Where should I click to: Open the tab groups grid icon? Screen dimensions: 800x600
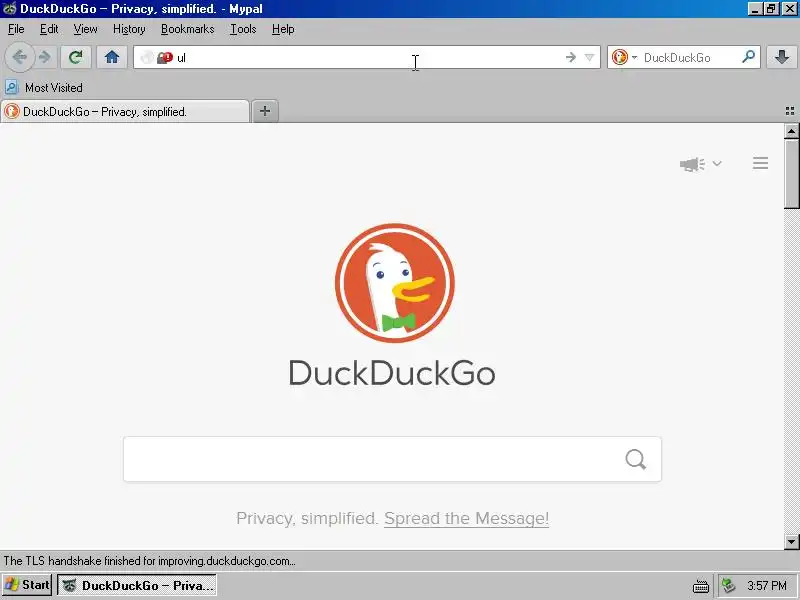(x=790, y=111)
